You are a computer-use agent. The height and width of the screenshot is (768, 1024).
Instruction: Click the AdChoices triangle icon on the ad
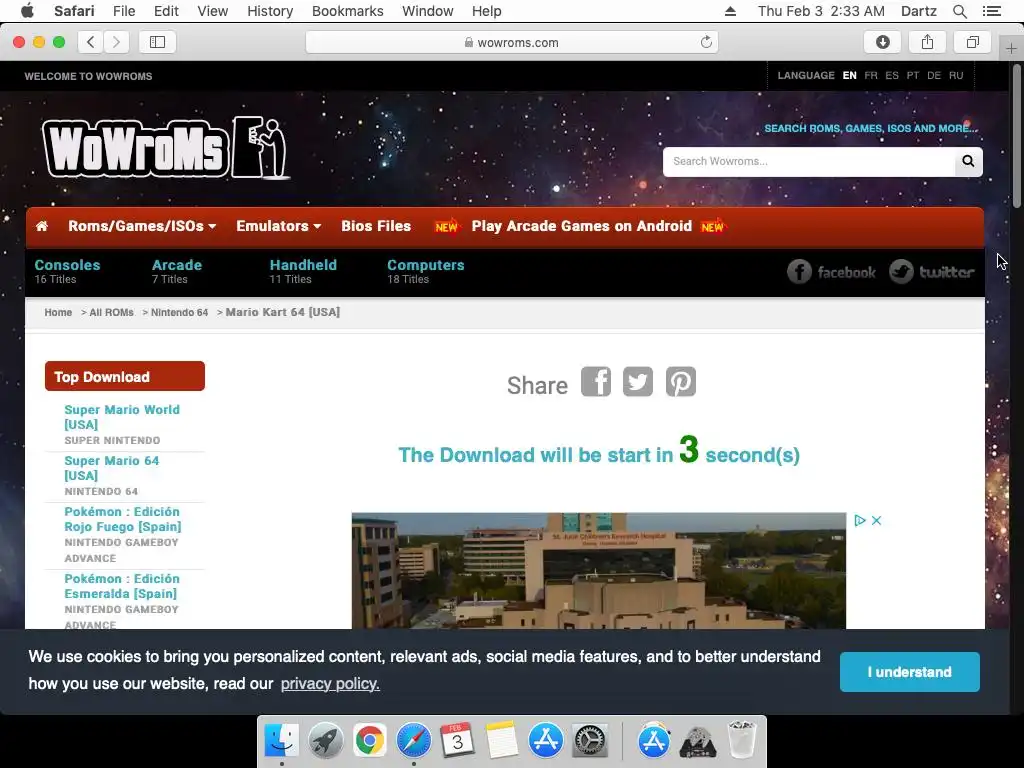tap(859, 520)
